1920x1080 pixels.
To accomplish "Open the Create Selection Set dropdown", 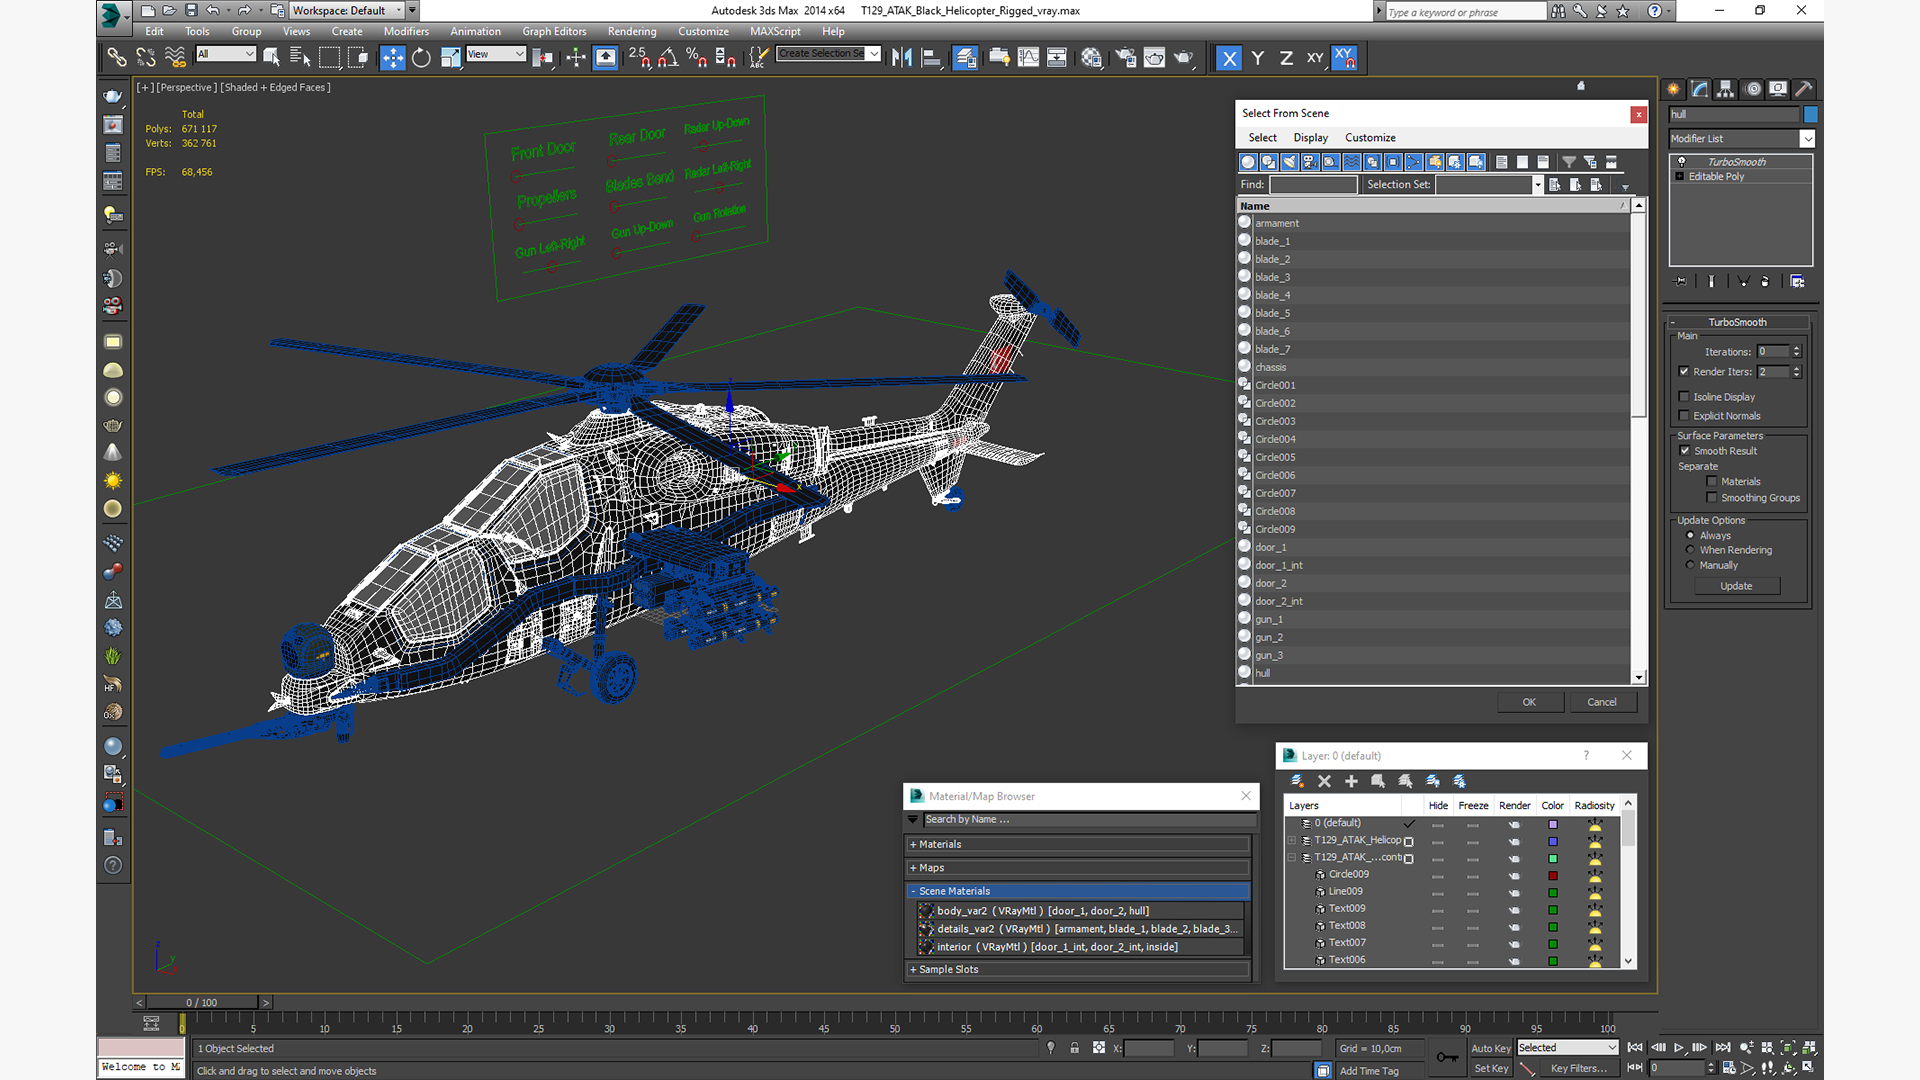I will tap(829, 54).
